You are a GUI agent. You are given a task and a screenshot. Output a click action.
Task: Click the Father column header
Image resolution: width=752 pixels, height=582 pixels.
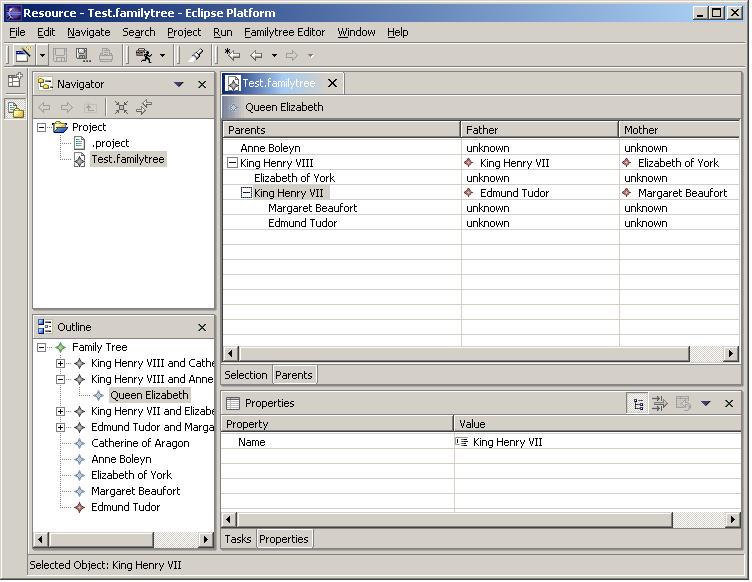click(x=540, y=130)
